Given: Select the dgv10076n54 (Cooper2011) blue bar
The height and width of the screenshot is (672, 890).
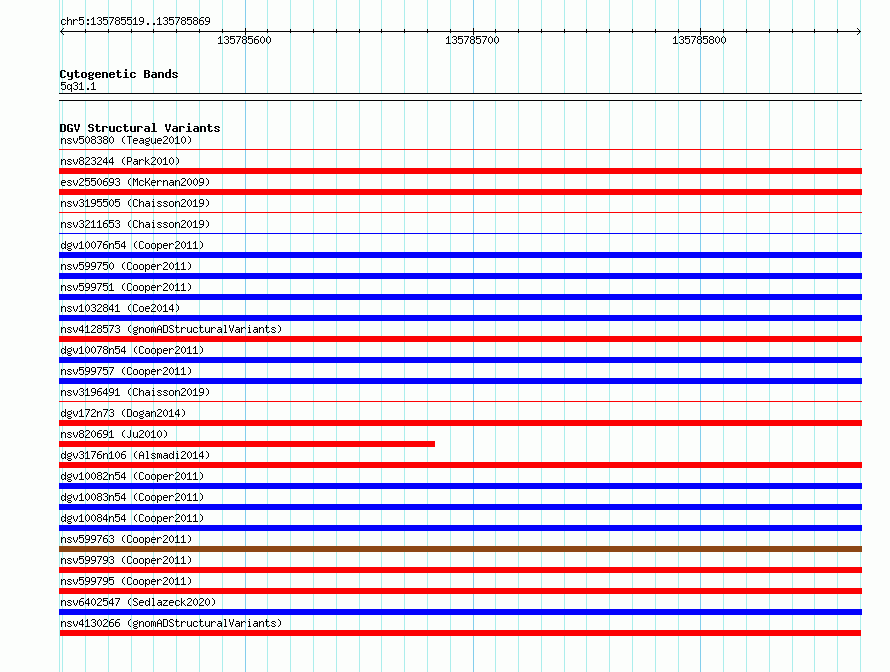Looking at the screenshot, I should click(x=460, y=255).
